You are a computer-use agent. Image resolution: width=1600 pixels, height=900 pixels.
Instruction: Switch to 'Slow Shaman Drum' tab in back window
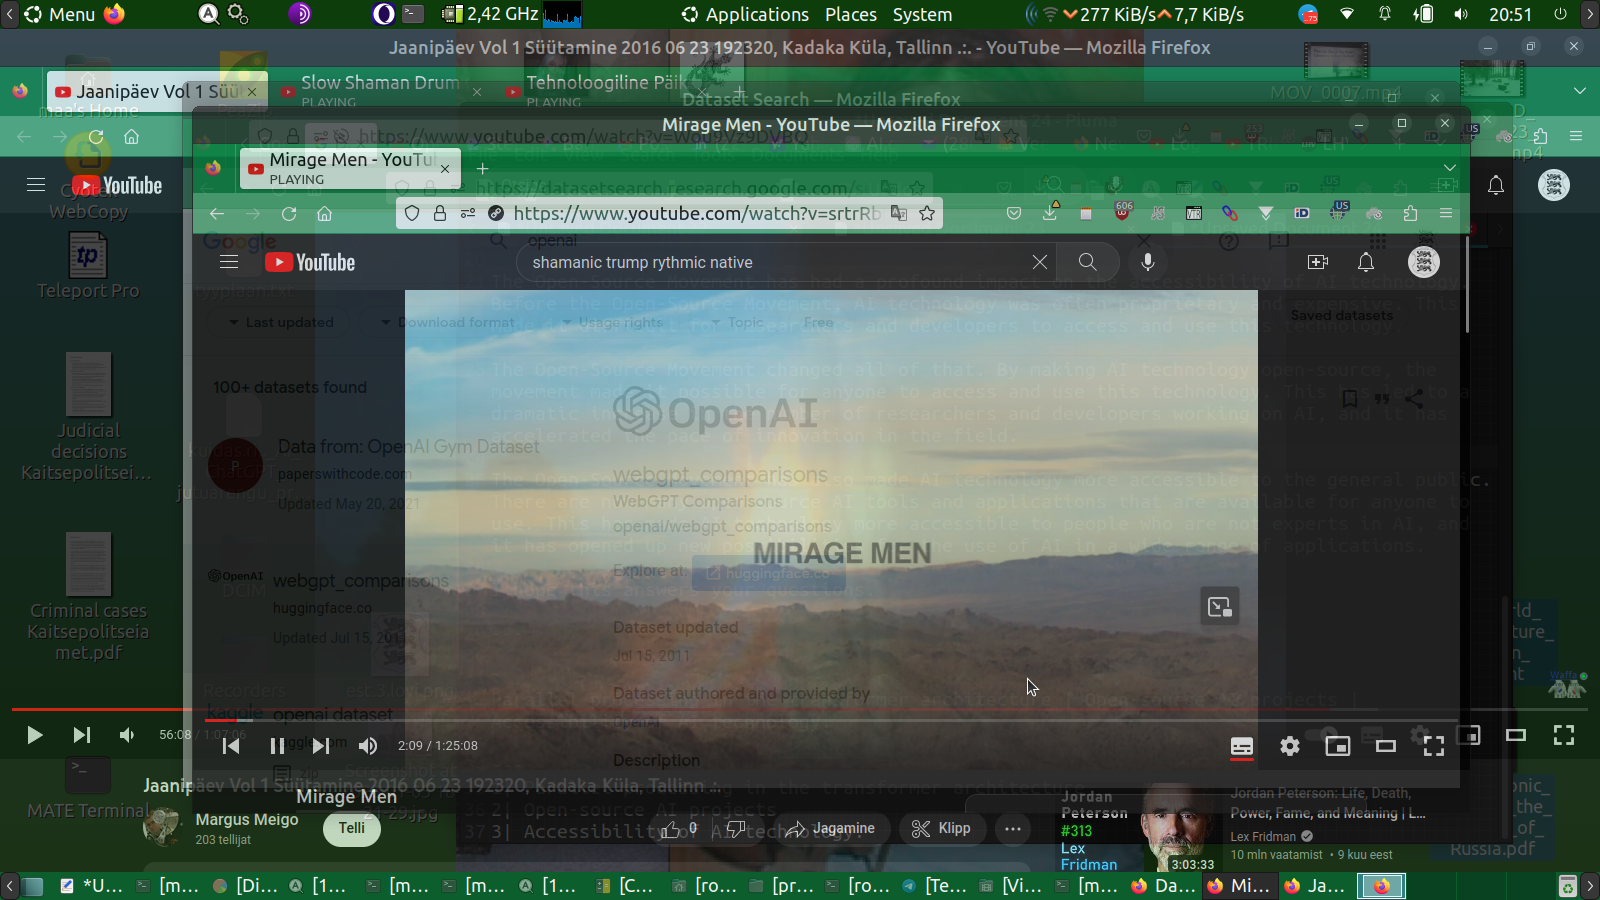click(380, 91)
